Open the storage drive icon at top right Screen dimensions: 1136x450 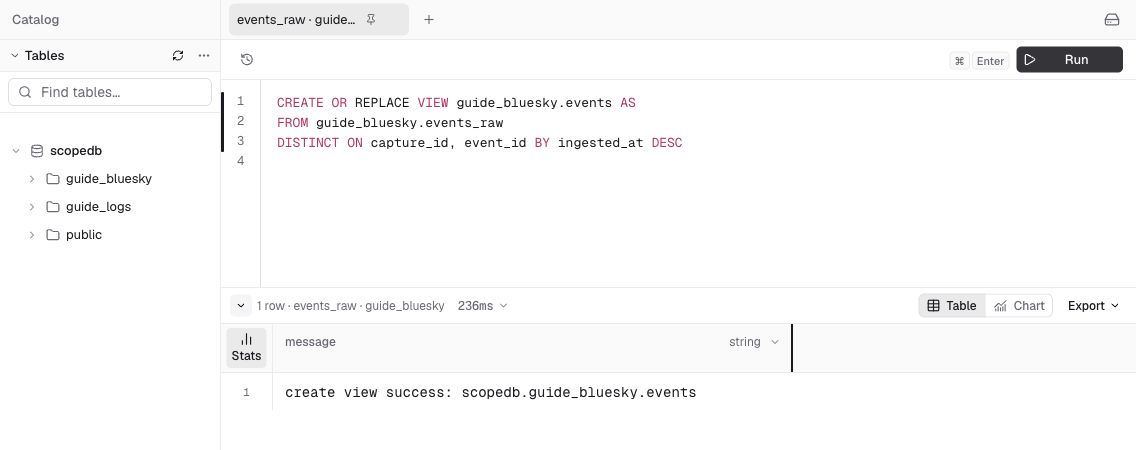[1111, 20]
